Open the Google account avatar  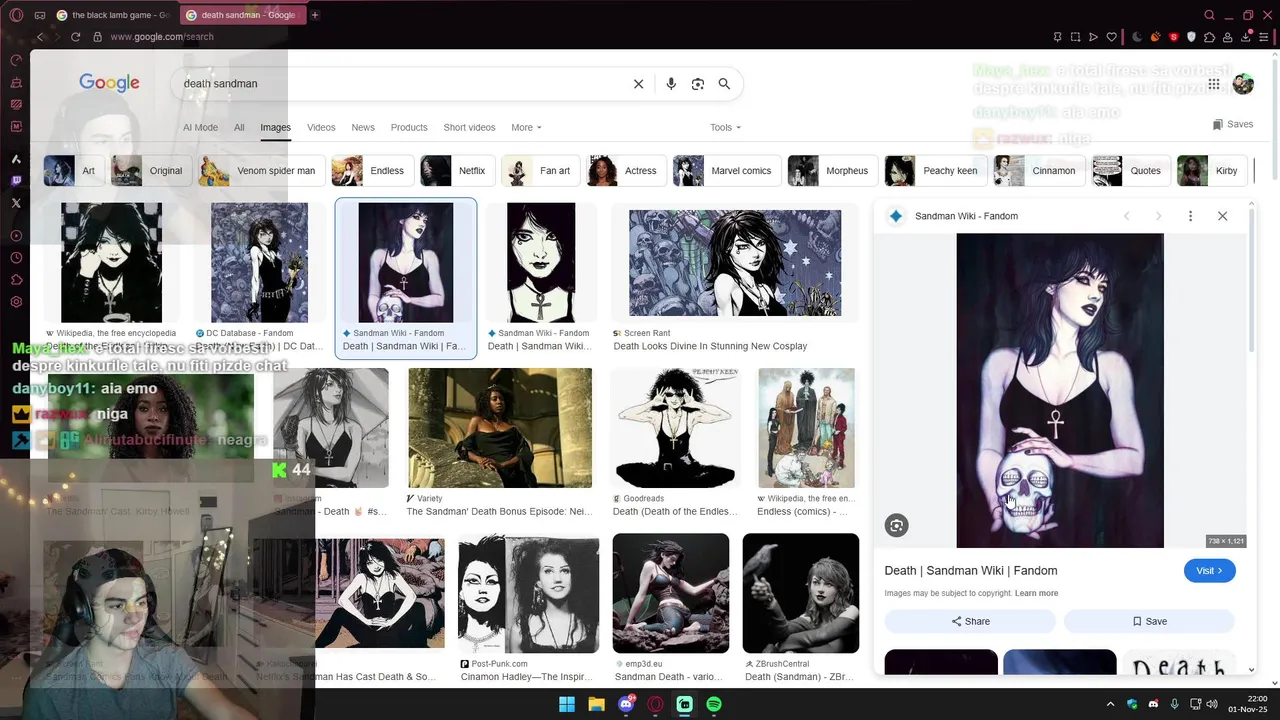1243,84
